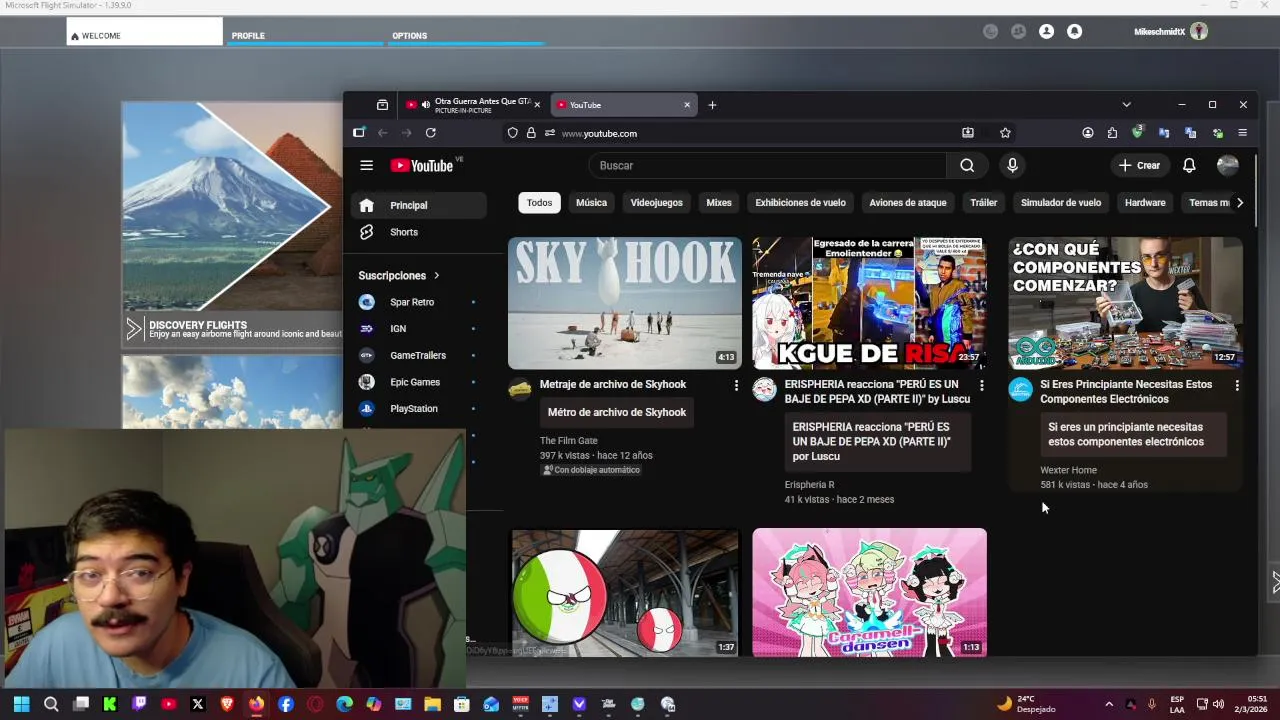1280x720 pixels.
Task: Select the Mixes filter chip
Action: [719, 203]
